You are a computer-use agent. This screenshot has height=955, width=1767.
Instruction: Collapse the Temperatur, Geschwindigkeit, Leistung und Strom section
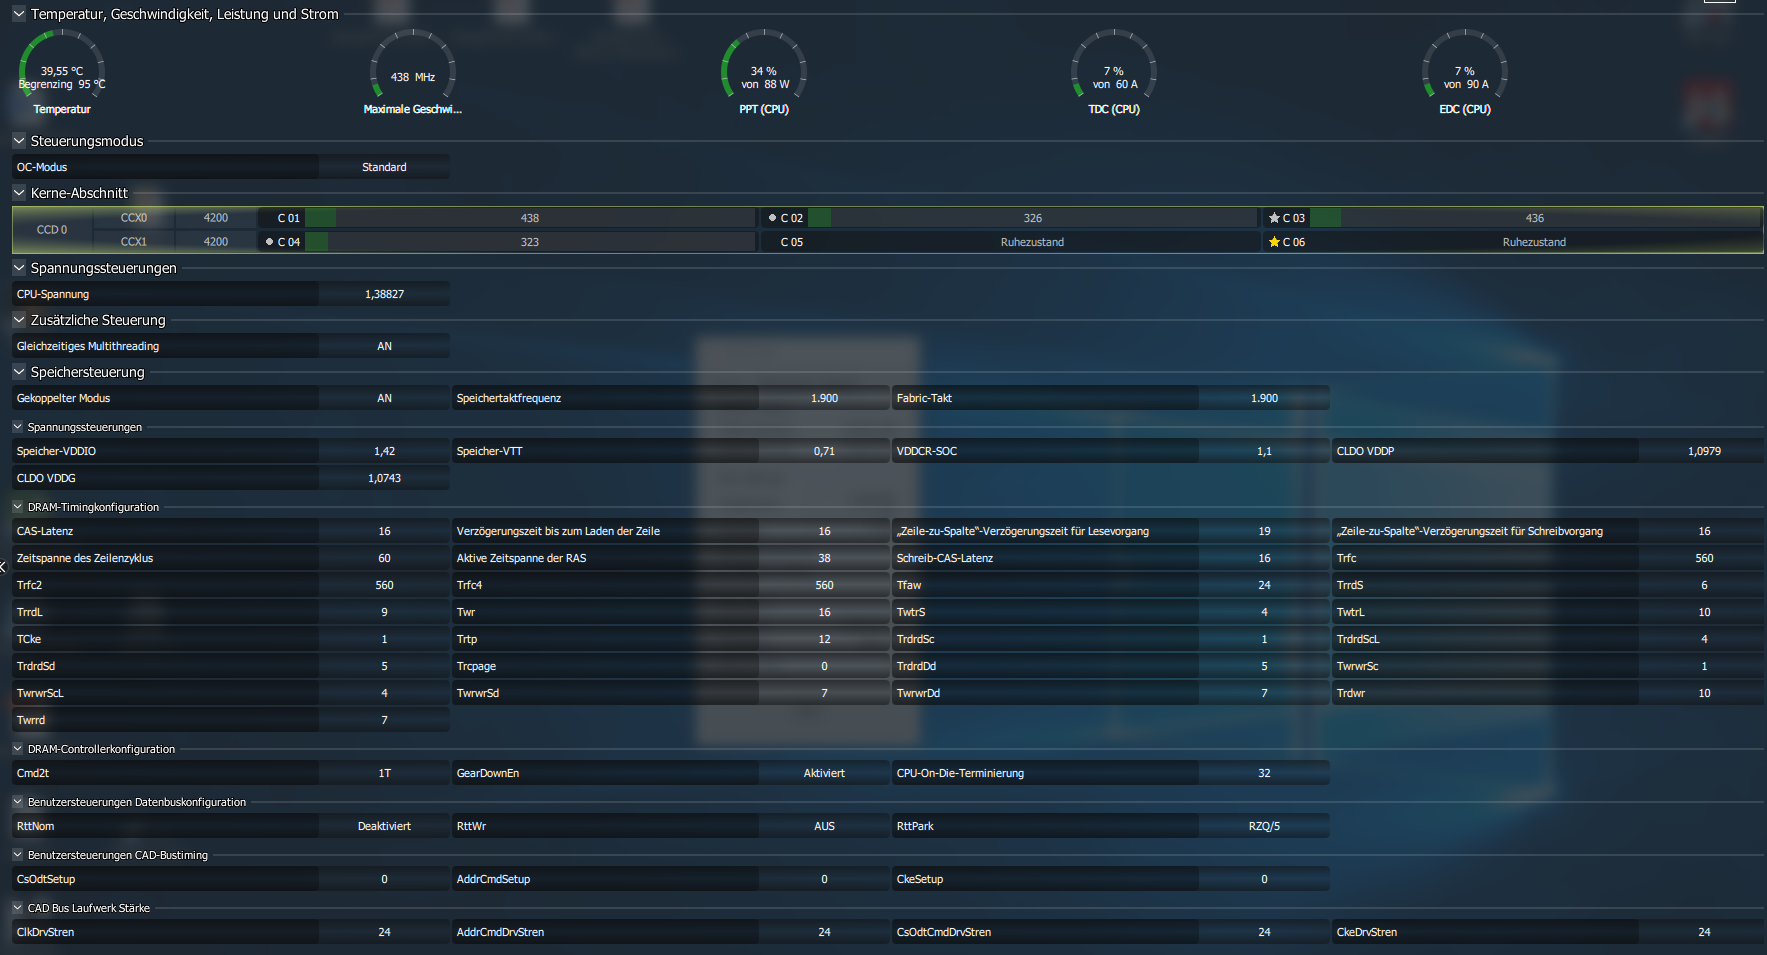click(19, 14)
